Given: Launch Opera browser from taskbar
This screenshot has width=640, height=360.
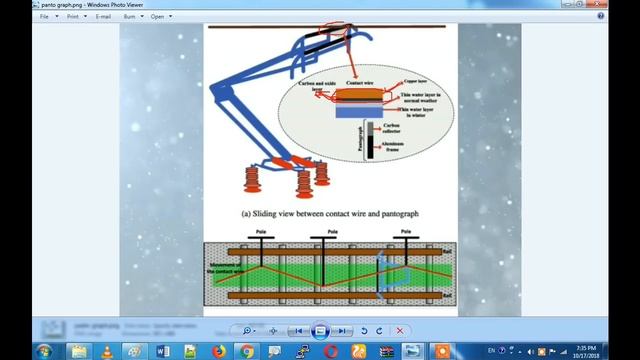Looking at the screenshot, I should point(331,351).
